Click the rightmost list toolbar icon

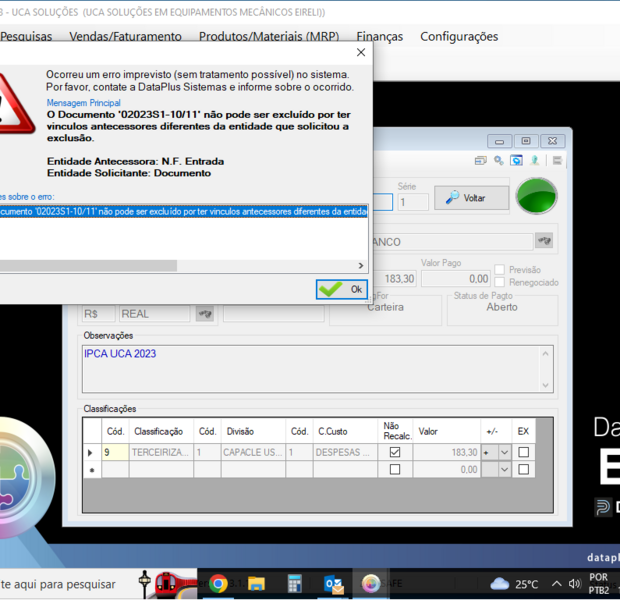(x=558, y=161)
